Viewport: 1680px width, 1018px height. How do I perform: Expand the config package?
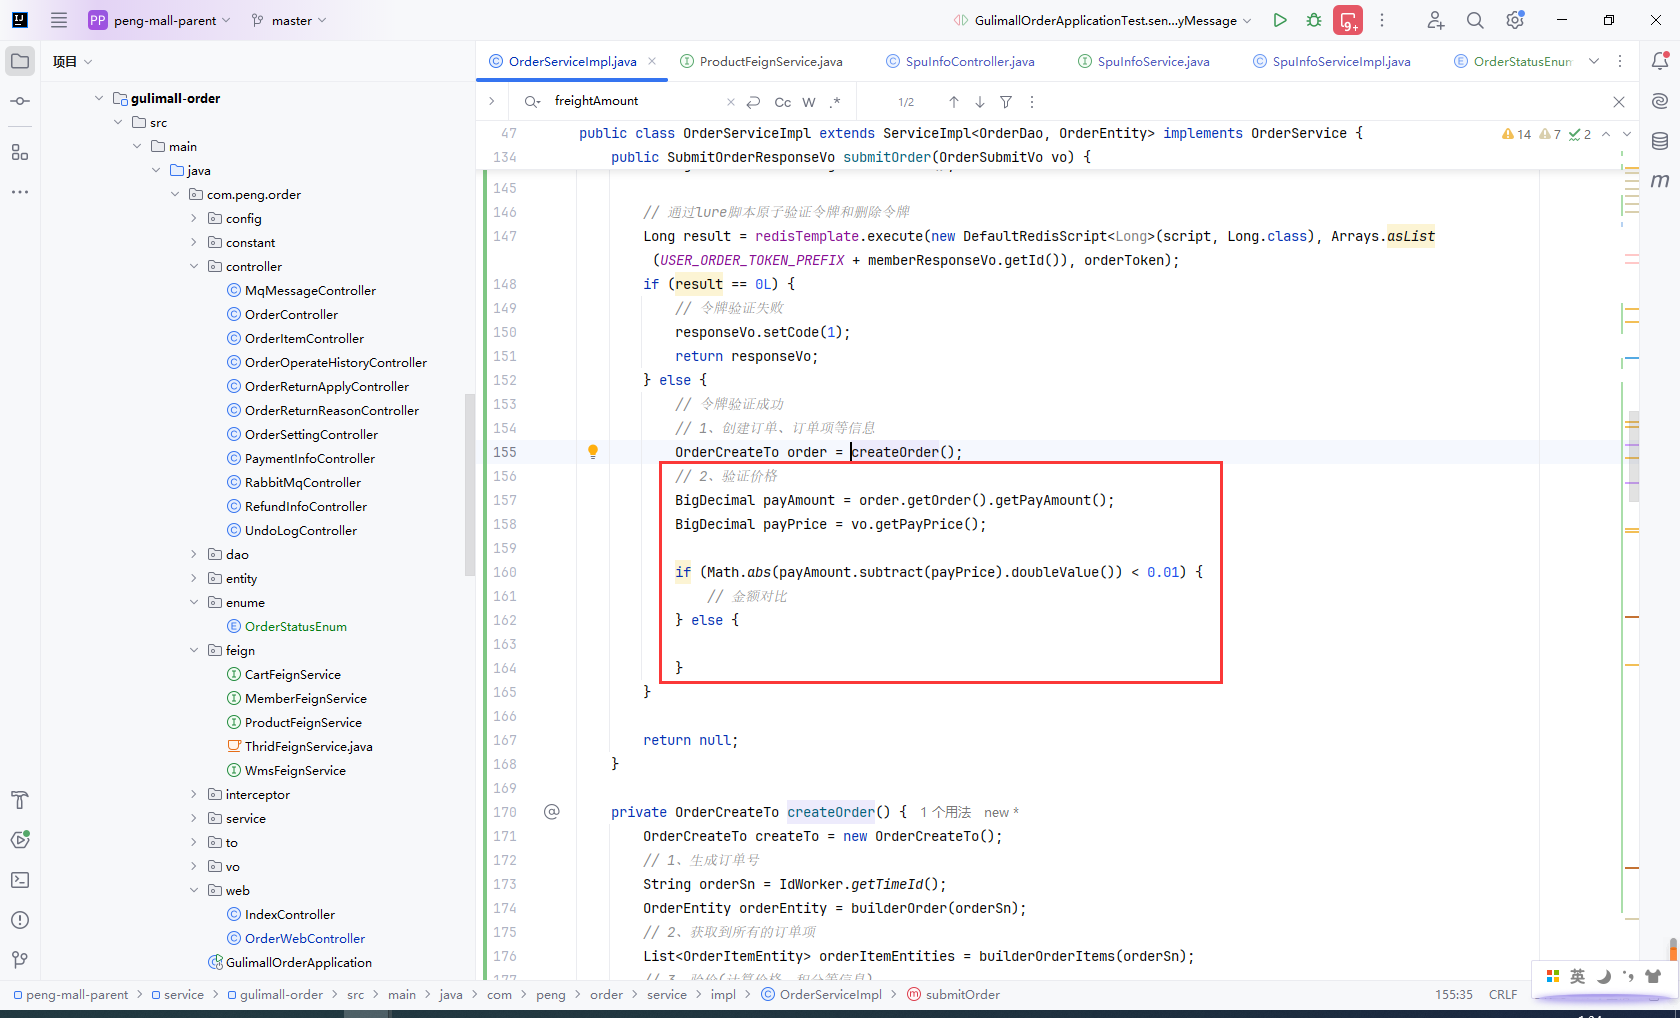[194, 218]
